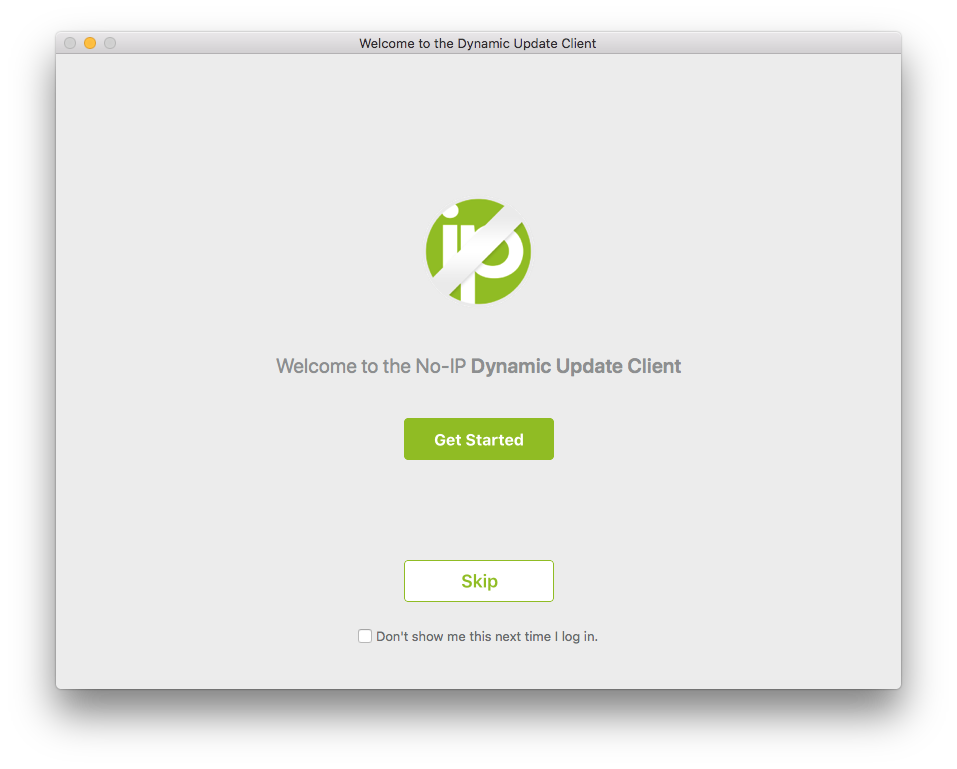Click the Get Started button

478,439
